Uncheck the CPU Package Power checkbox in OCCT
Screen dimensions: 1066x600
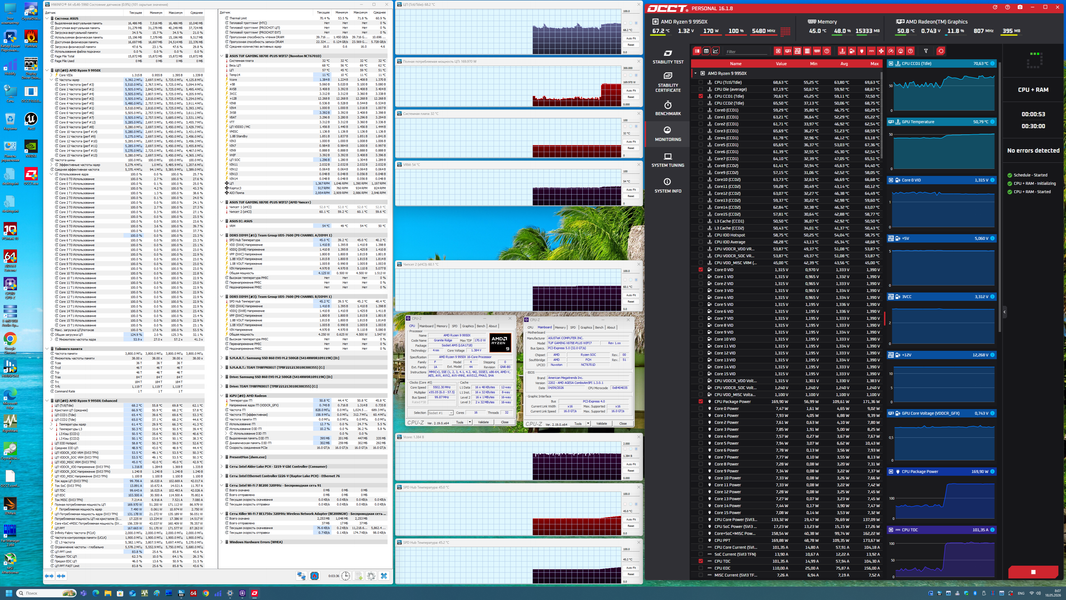coord(701,402)
